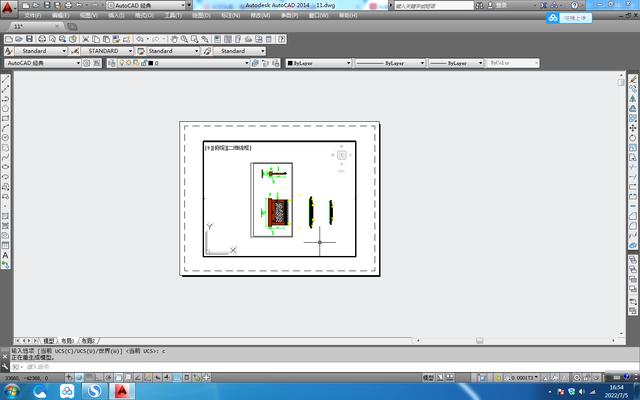Click the AutoCAD application logo button
Viewport: 640px width, 400px height.
point(8,6)
